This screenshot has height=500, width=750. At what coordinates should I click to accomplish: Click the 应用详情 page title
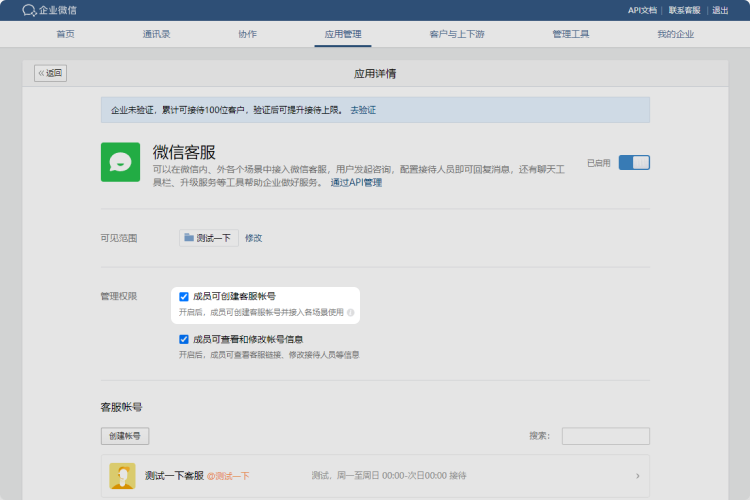tap(375, 74)
